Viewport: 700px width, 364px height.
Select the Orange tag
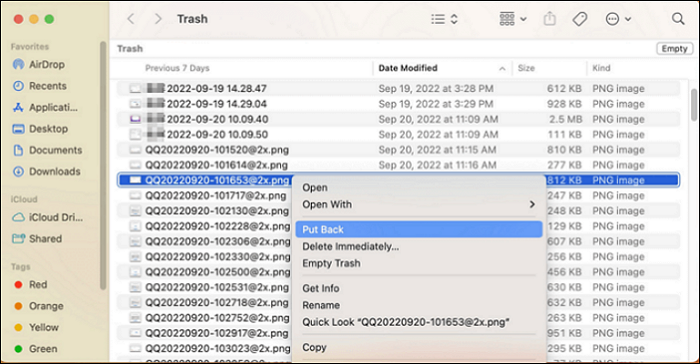click(39, 306)
